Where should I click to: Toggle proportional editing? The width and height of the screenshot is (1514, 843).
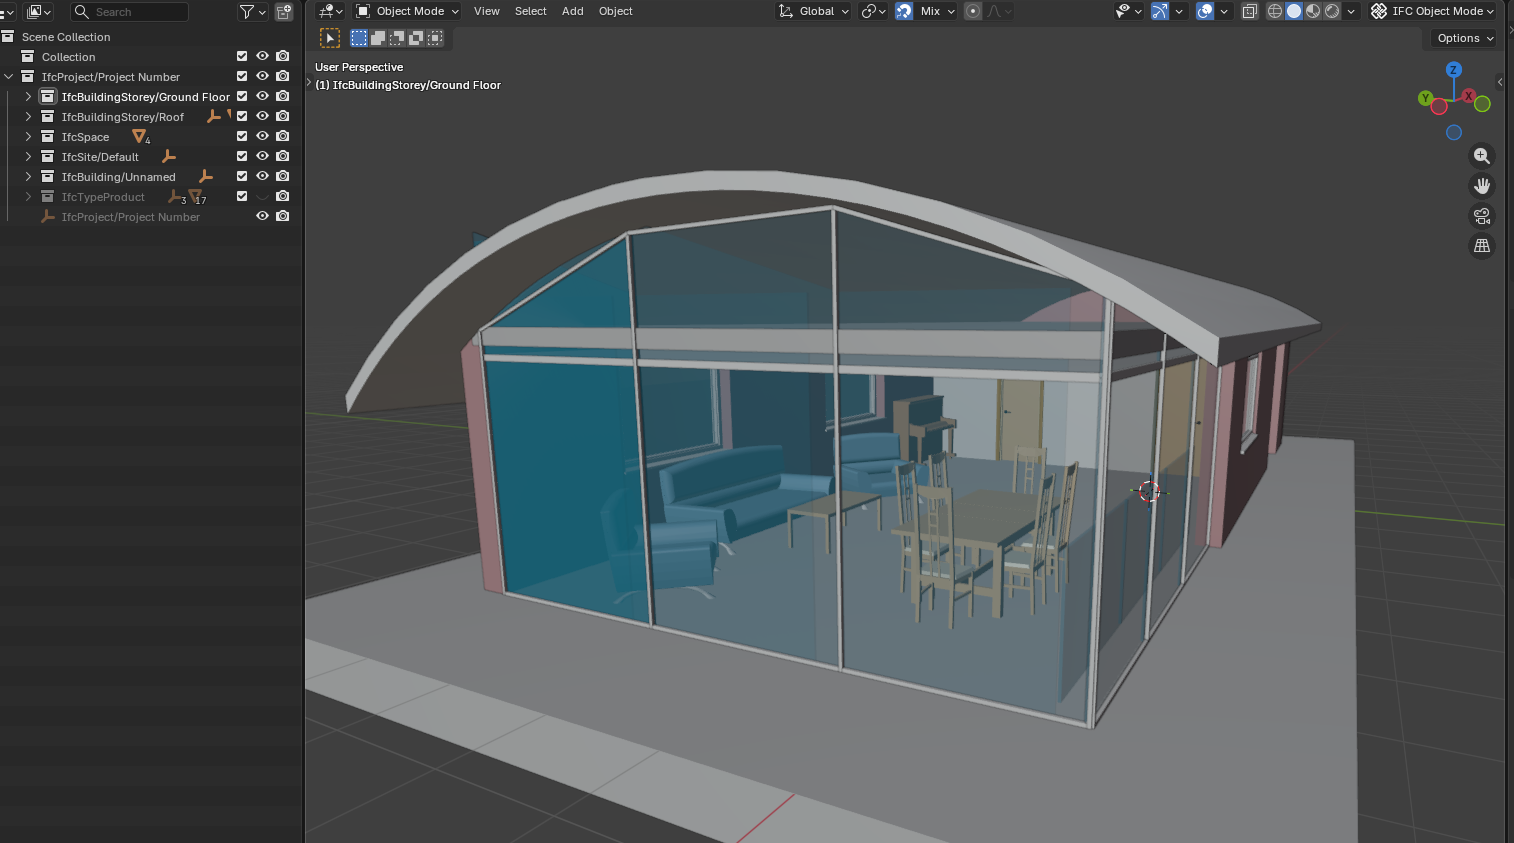(972, 11)
